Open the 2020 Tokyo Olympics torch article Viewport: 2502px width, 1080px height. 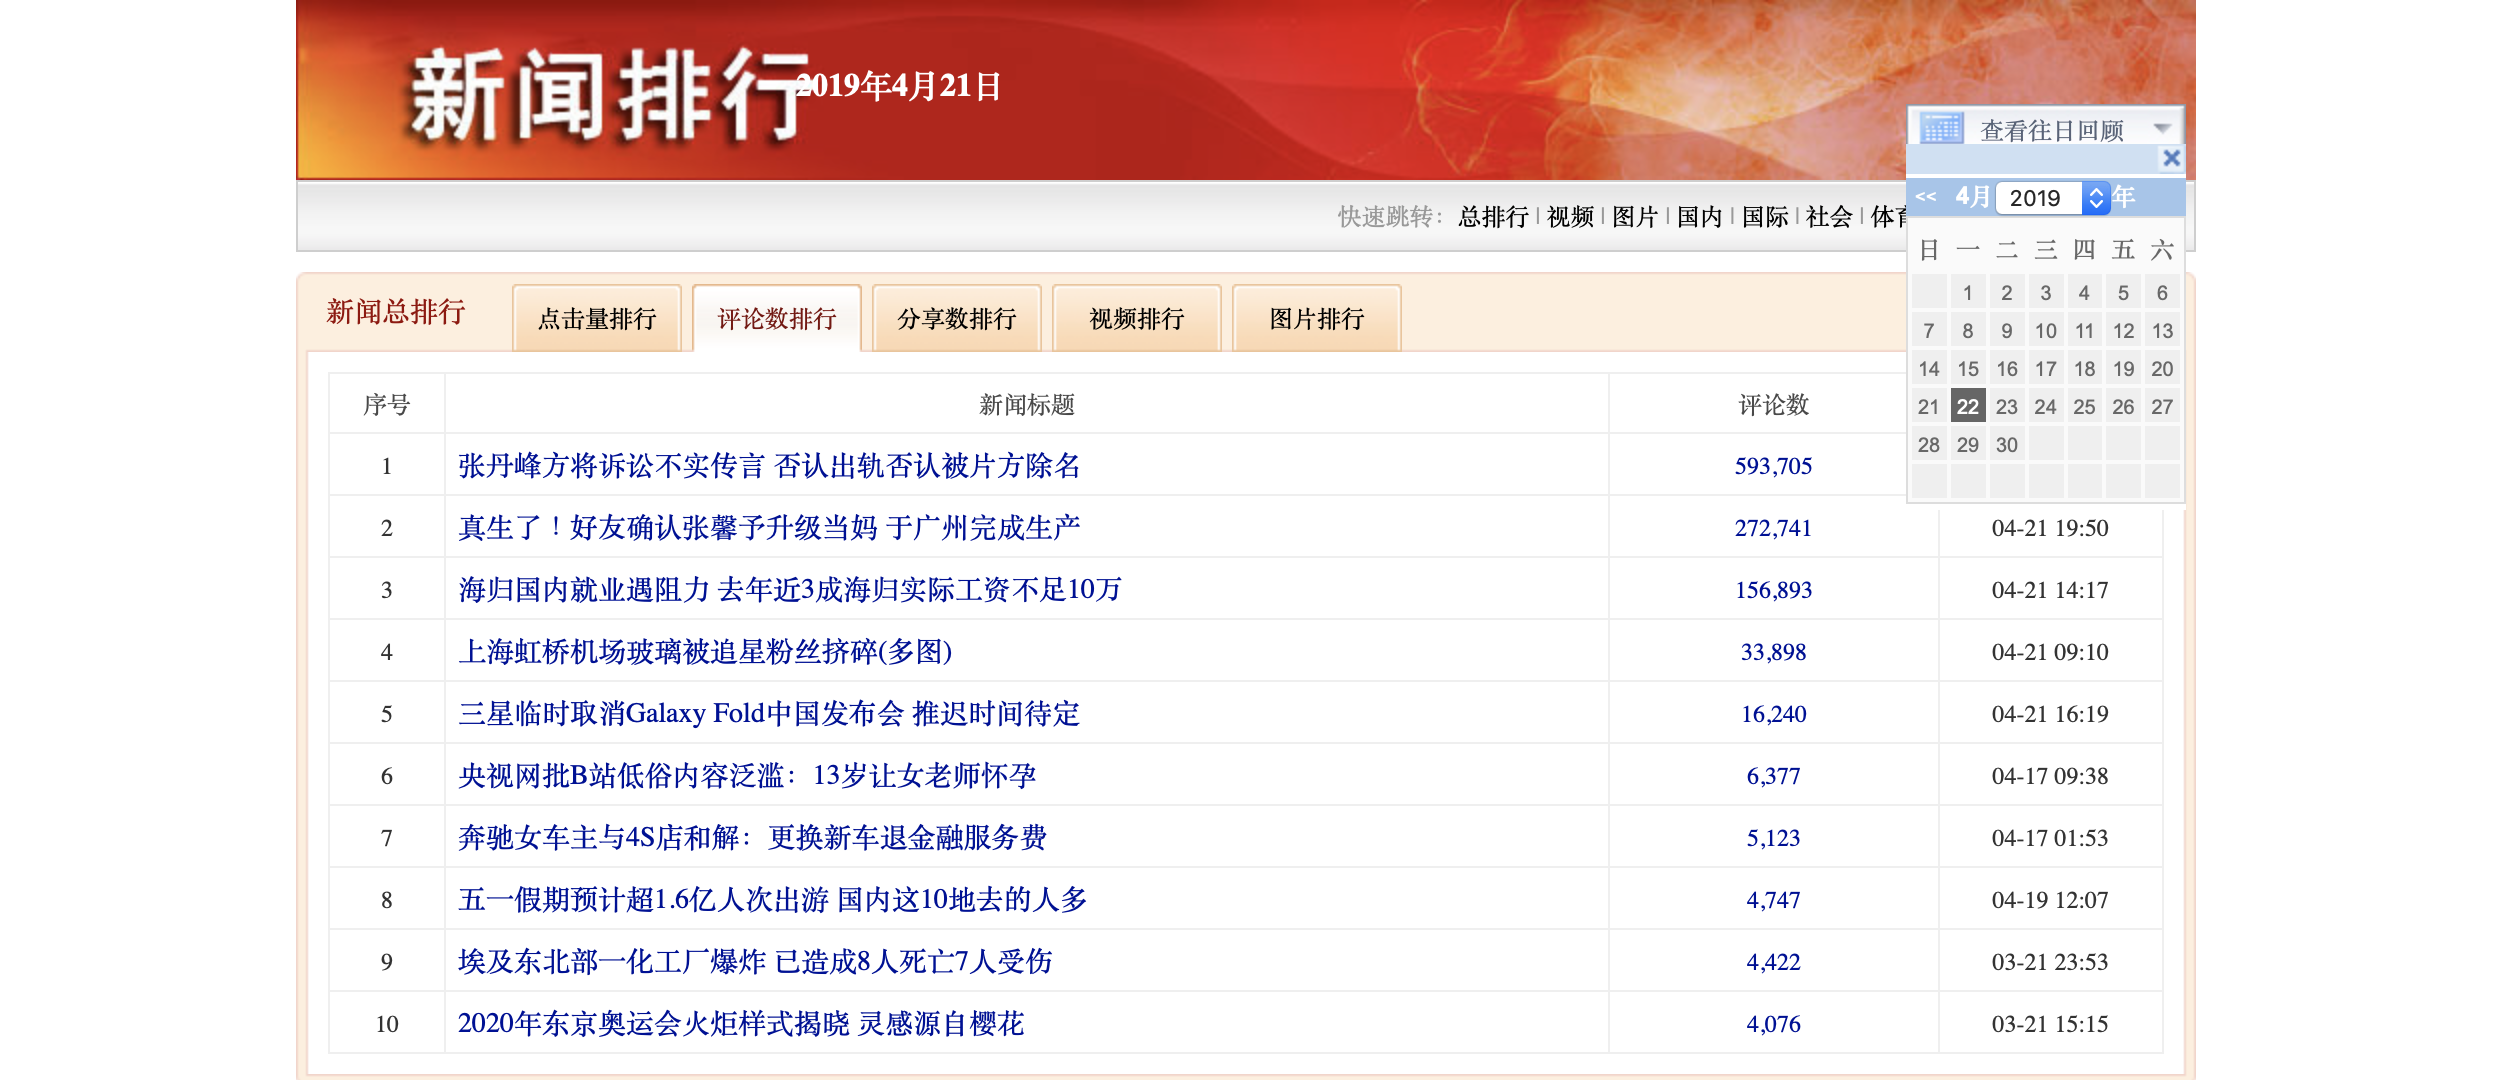(741, 1024)
